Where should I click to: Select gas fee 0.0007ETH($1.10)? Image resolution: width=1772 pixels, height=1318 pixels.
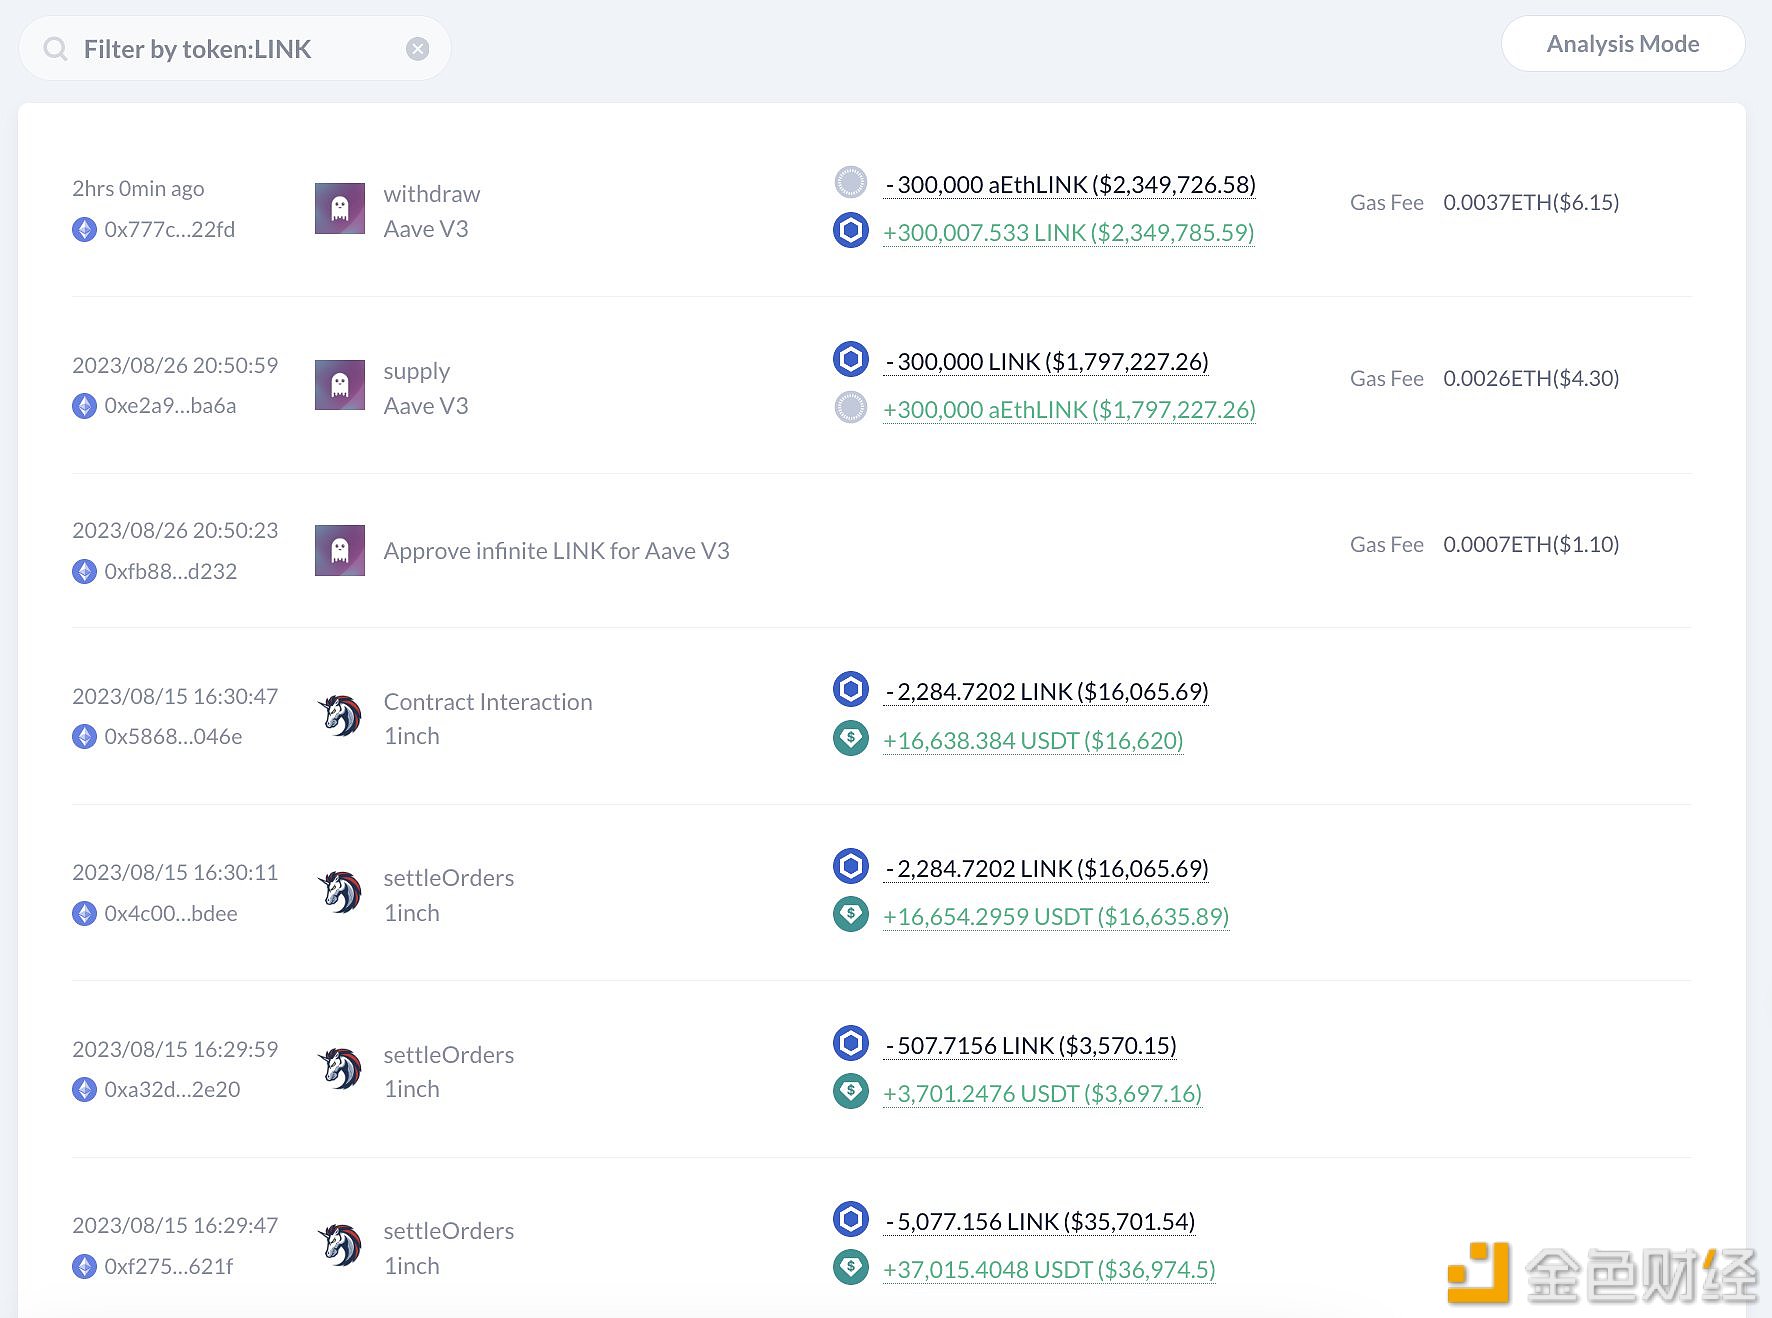pyautogui.click(x=1531, y=544)
